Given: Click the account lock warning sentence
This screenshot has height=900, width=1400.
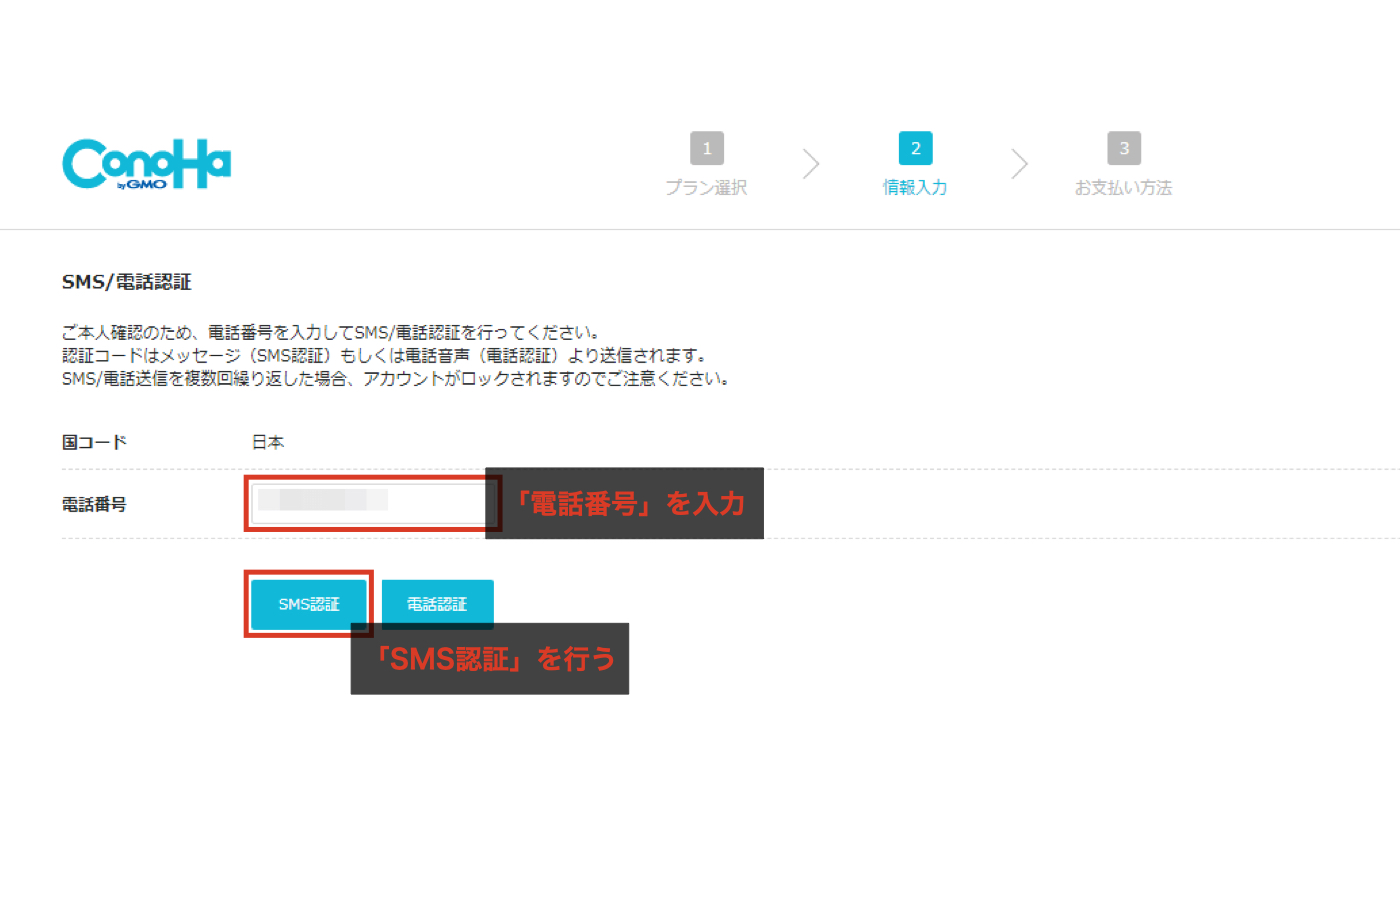Looking at the screenshot, I should coord(395,379).
